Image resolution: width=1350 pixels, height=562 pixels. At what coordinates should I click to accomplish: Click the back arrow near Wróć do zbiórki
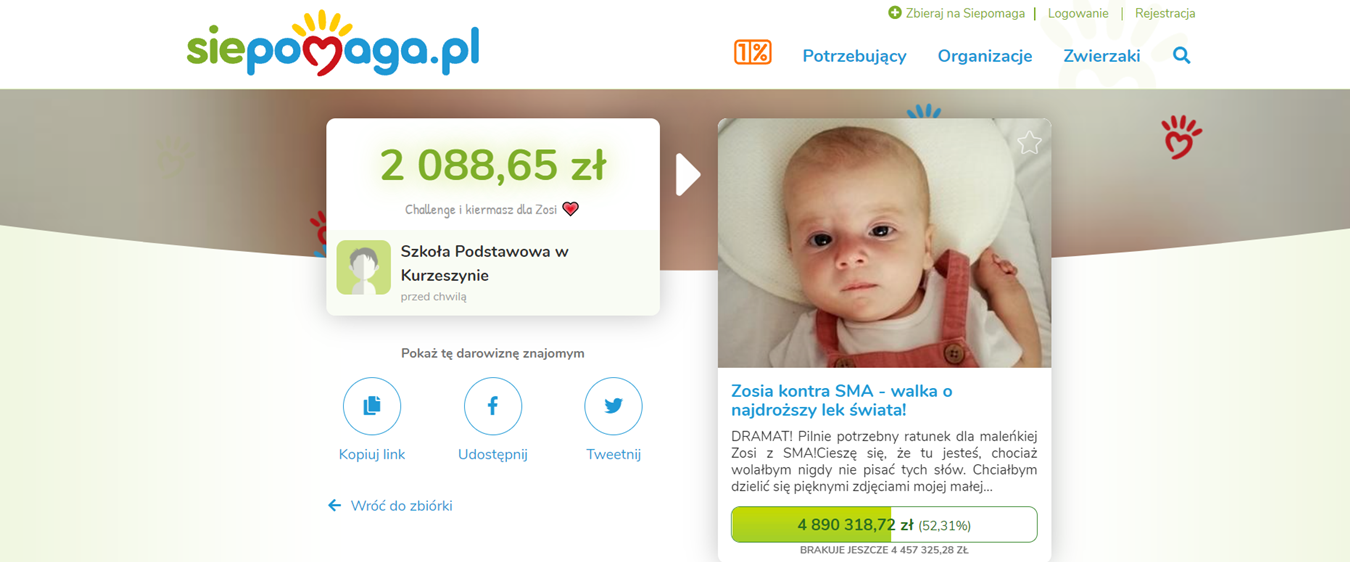(x=335, y=506)
